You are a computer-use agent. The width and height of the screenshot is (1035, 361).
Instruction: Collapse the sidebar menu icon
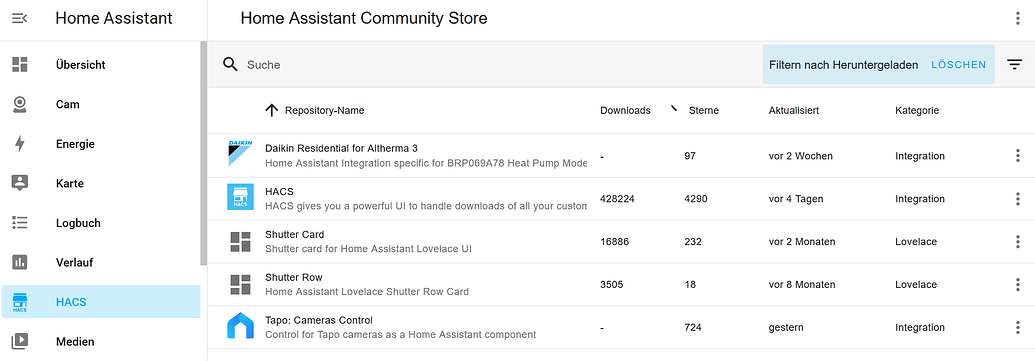pos(20,18)
